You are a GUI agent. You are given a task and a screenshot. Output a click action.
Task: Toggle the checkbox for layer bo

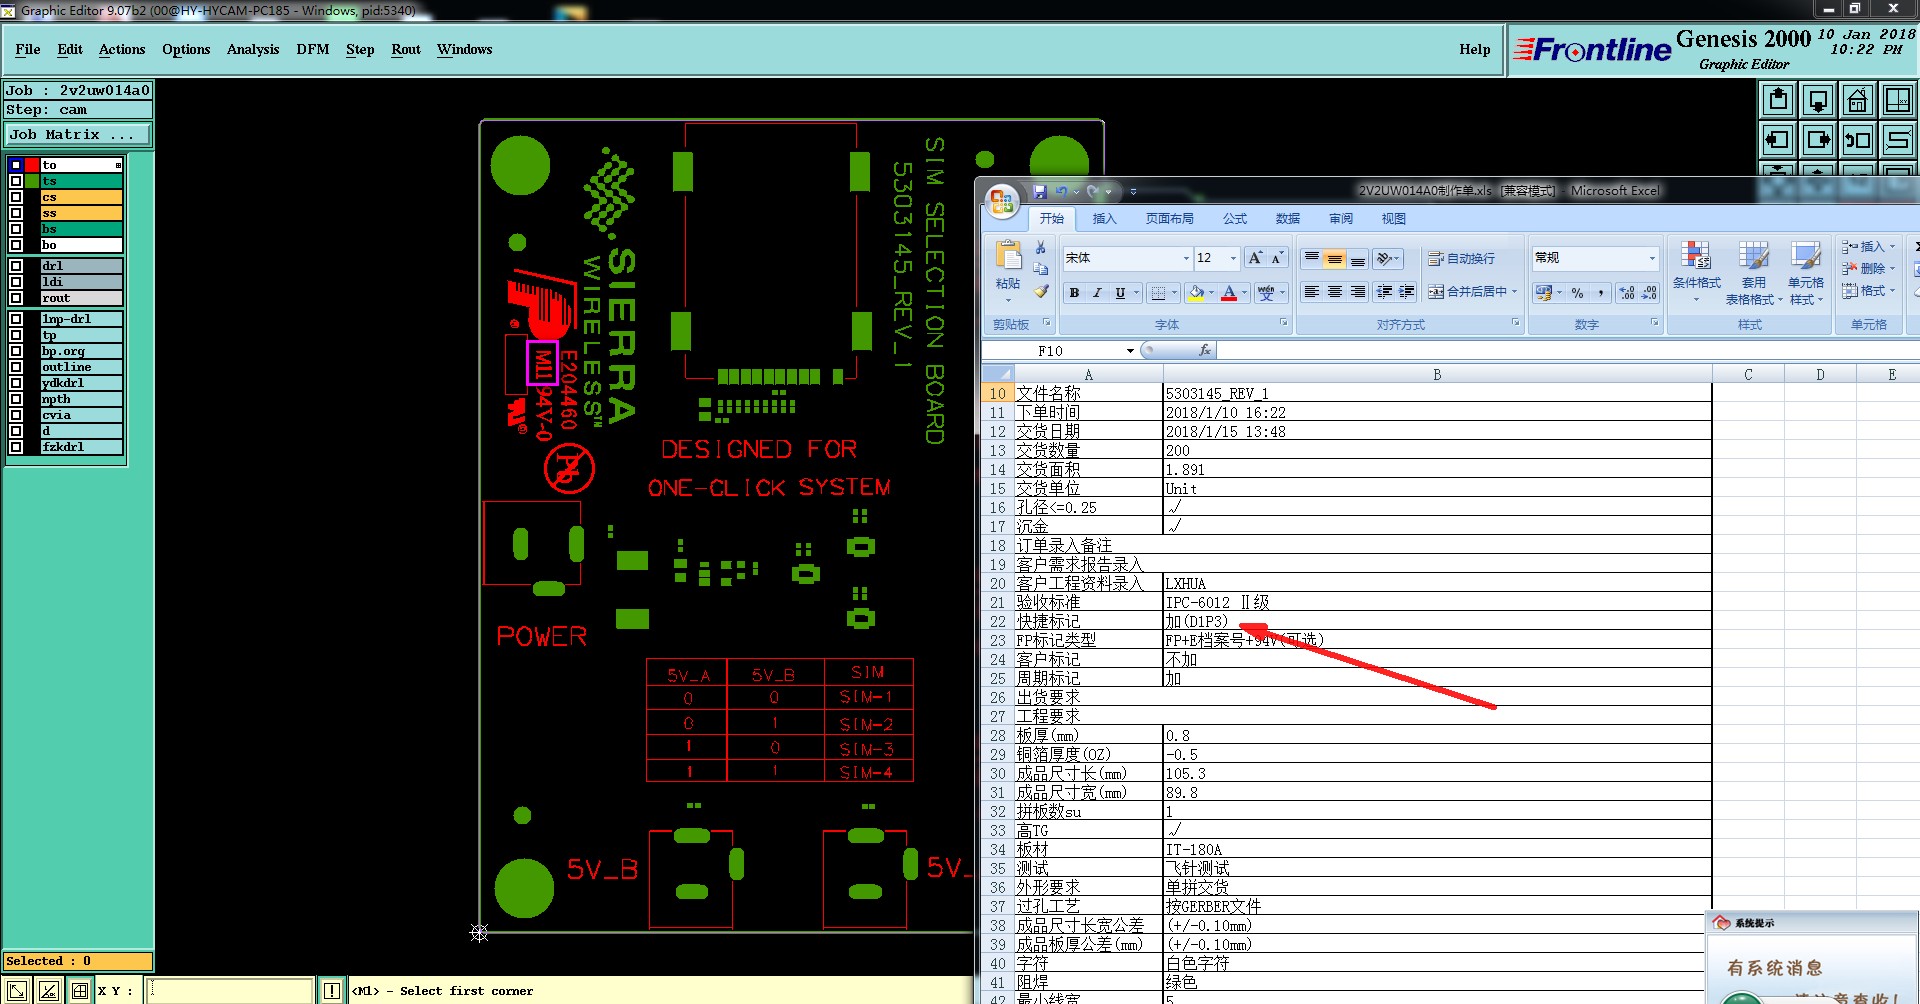16,245
